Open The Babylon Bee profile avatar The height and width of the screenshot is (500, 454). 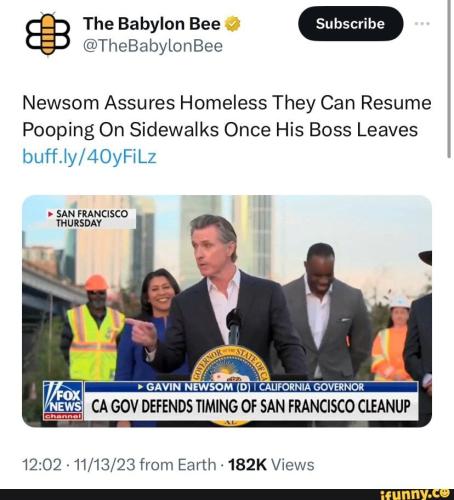coord(48,34)
